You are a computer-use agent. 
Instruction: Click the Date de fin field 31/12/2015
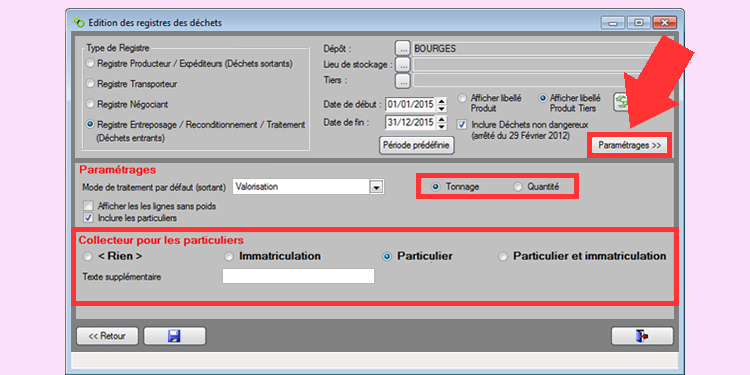pos(411,122)
